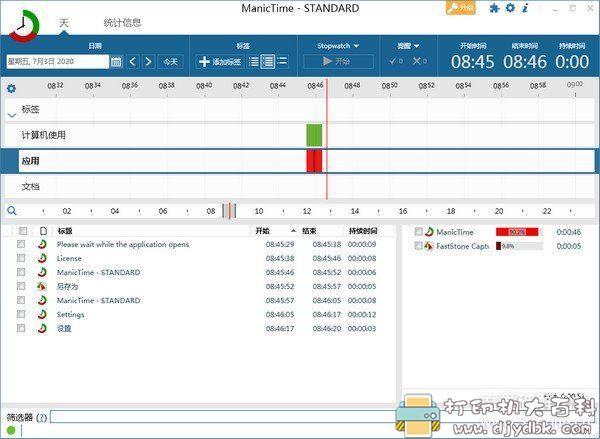Screen dimensions: 600x439
Task: Collapse the 标签 timeline chevron
Action: (12, 115)
